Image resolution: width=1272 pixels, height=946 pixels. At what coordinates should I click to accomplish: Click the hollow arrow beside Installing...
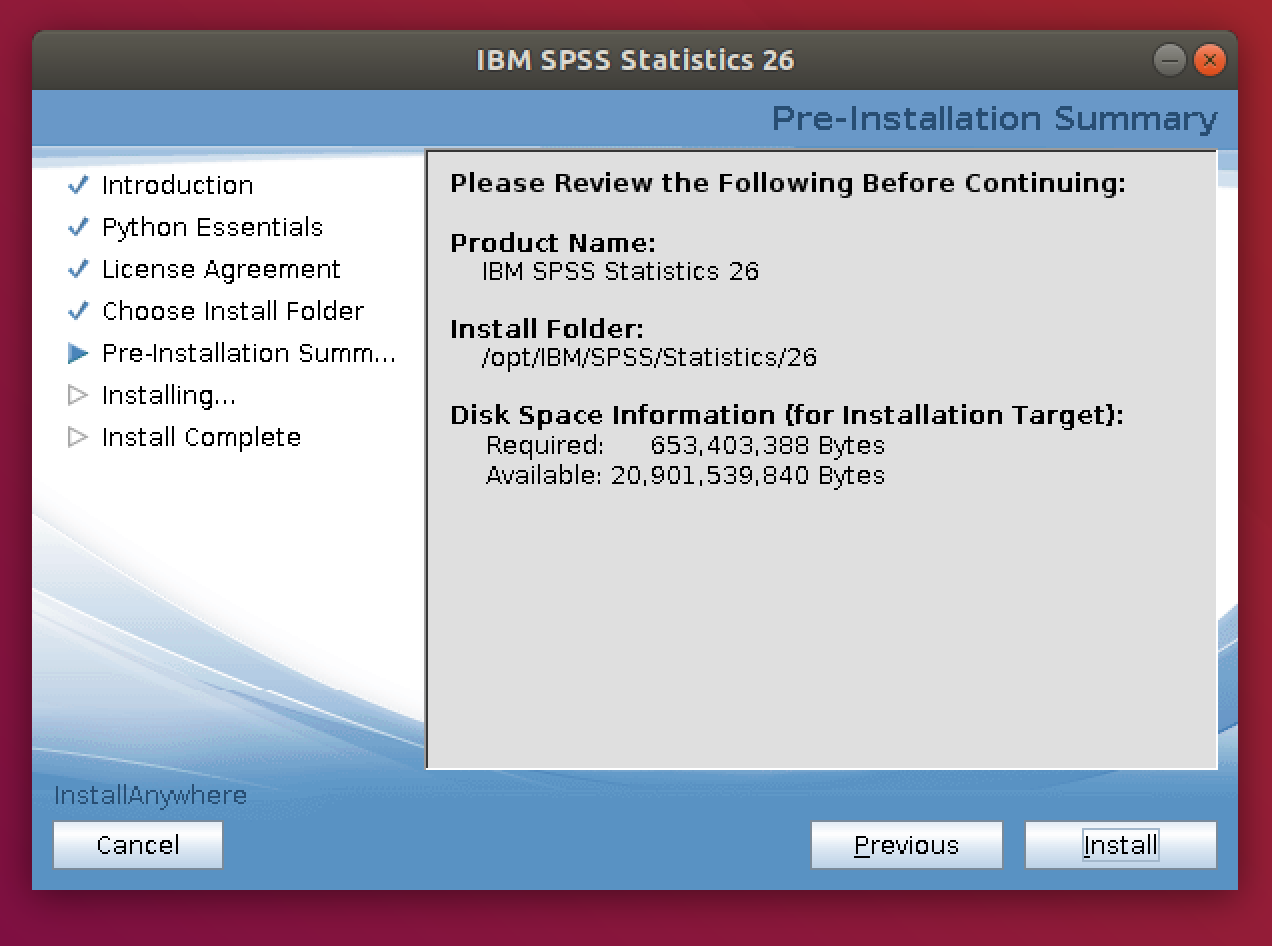78,396
